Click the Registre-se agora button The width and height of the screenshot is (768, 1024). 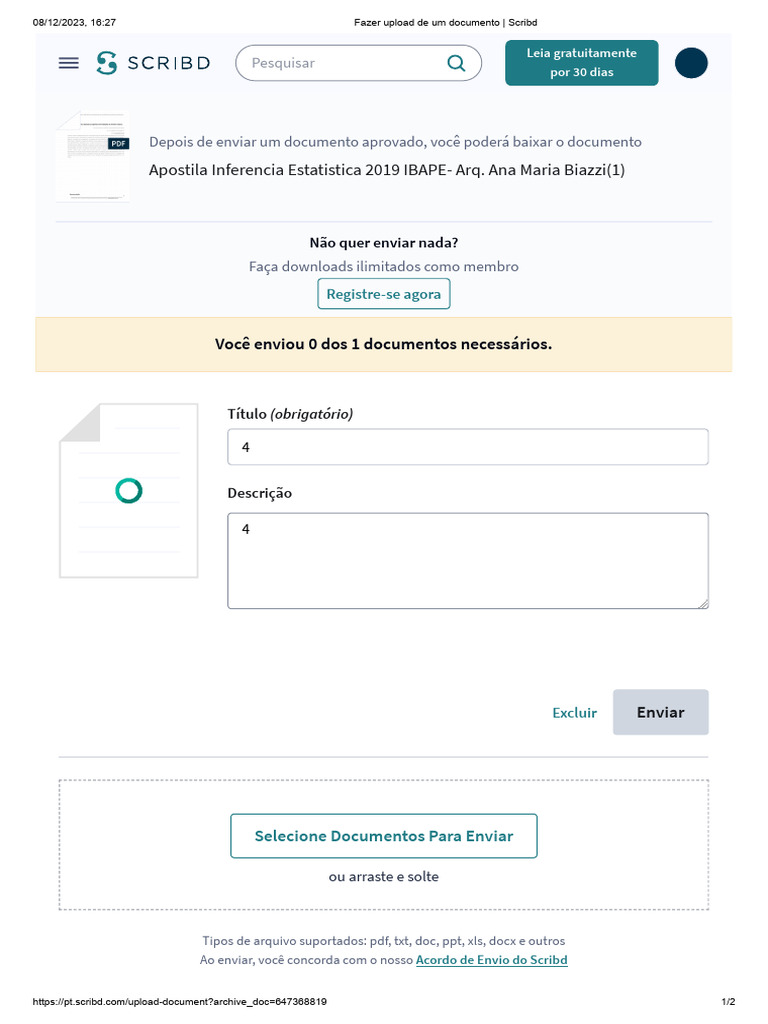coord(384,295)
